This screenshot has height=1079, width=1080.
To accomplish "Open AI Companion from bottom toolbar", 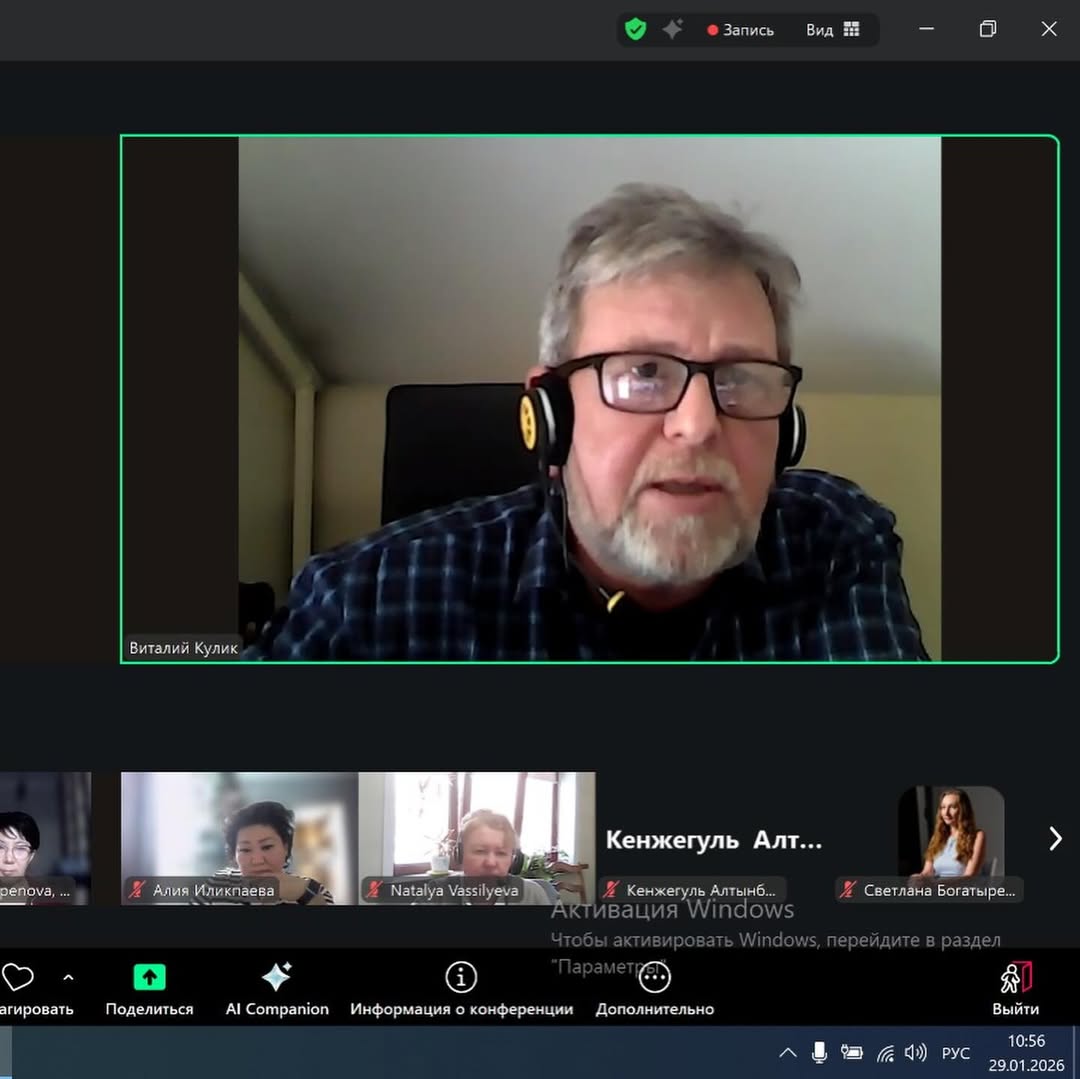I will 276,977.
